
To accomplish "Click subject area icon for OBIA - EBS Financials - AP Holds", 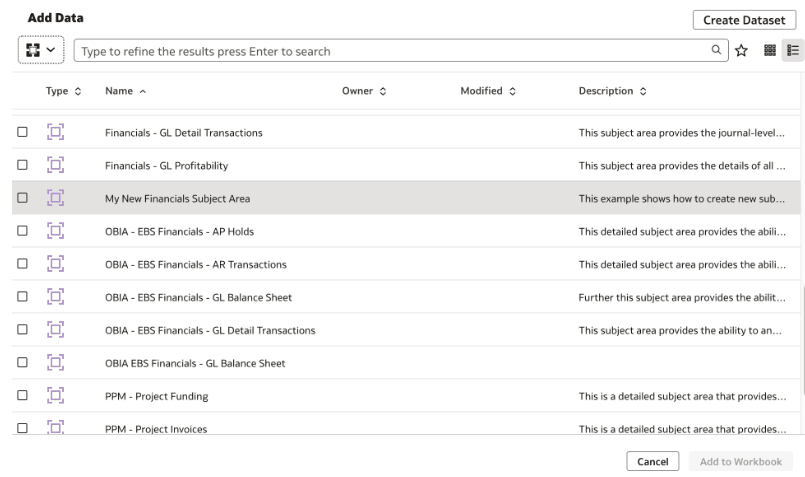I will coord(55,231).
